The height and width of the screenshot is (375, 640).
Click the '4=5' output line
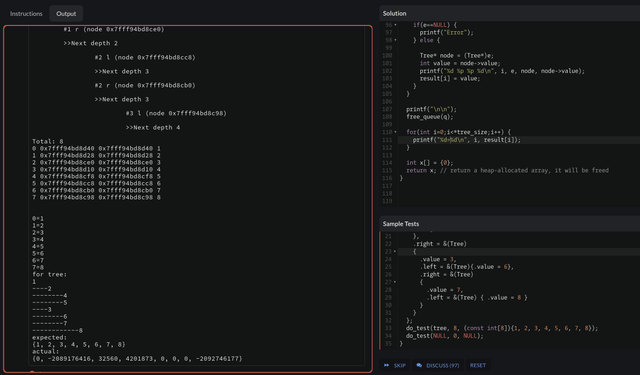coord(38,246)
